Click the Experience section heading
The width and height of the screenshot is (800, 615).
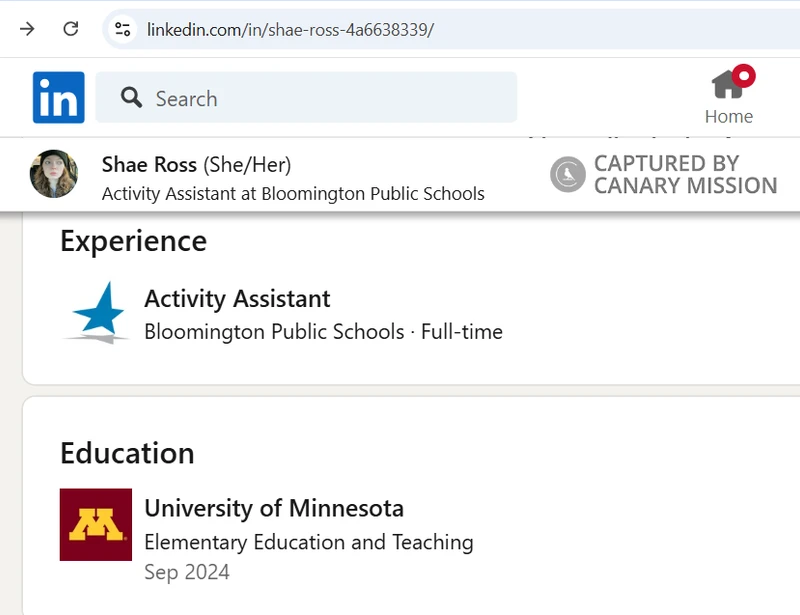coord(134,241)
